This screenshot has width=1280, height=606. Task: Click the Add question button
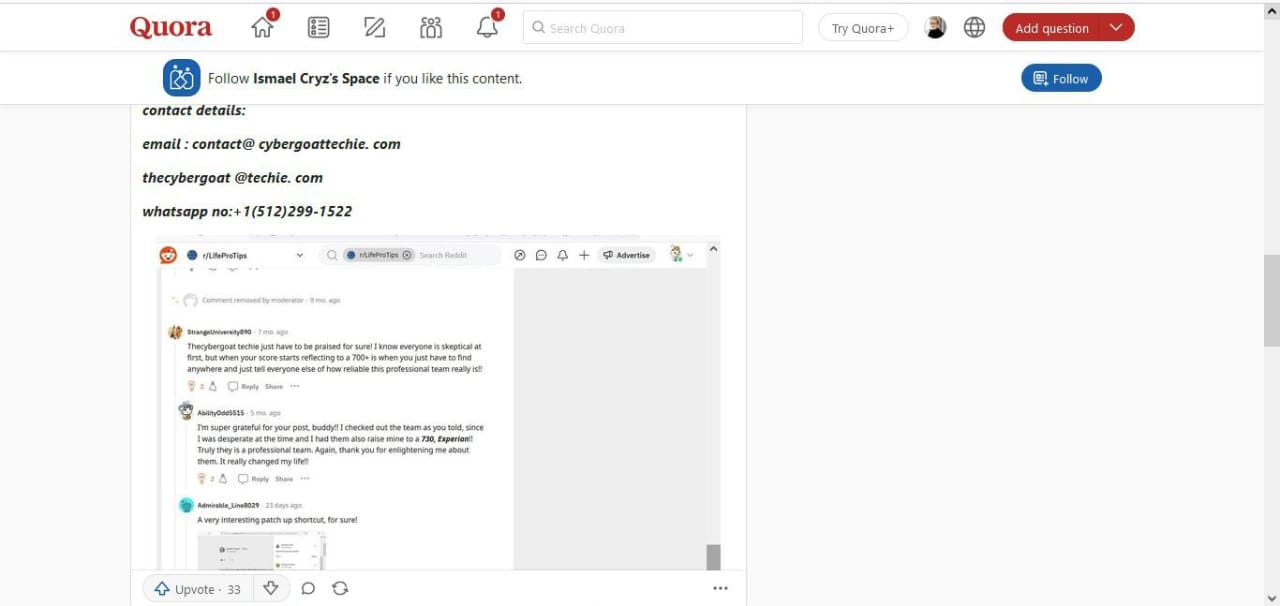pos(1051,28)
